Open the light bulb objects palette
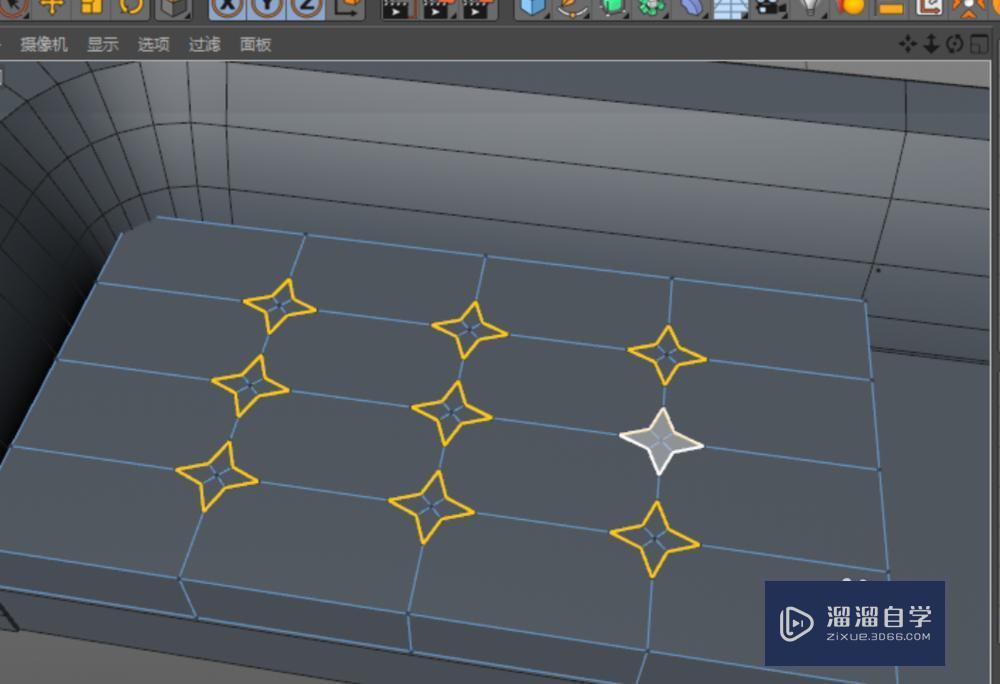The height and width of the screenshot is (684, 1000). [811, 7]
